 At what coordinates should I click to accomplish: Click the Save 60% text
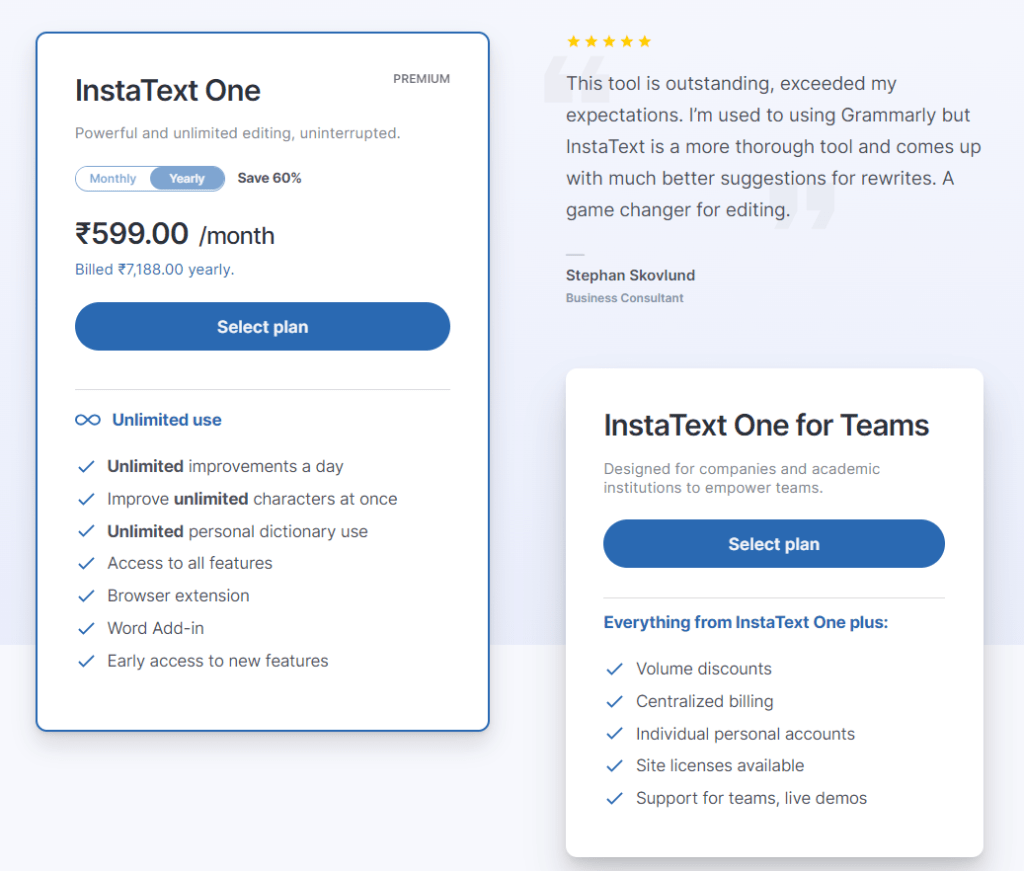coord(269,178)
